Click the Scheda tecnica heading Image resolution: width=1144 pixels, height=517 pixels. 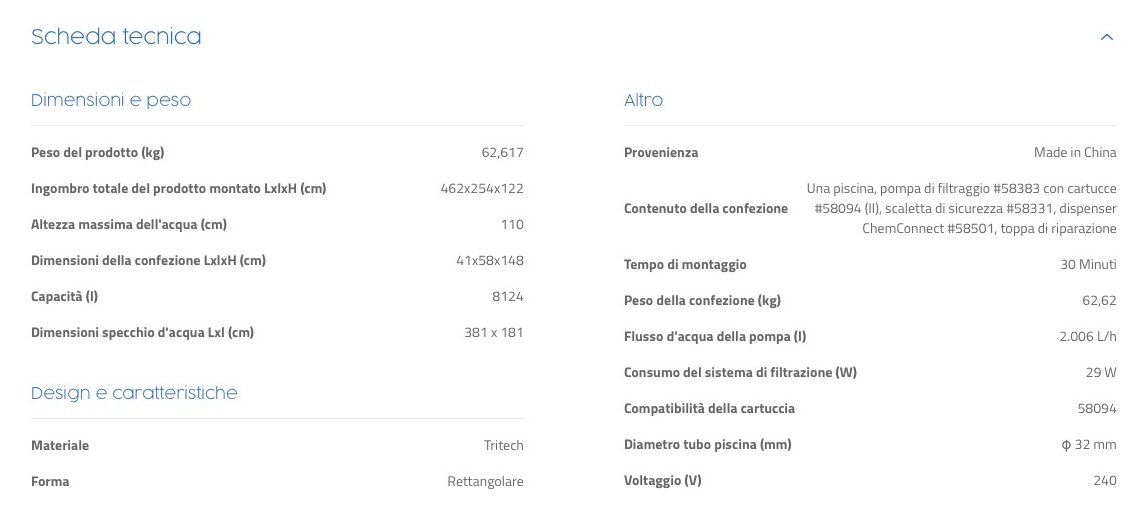[x=116, y=37]
